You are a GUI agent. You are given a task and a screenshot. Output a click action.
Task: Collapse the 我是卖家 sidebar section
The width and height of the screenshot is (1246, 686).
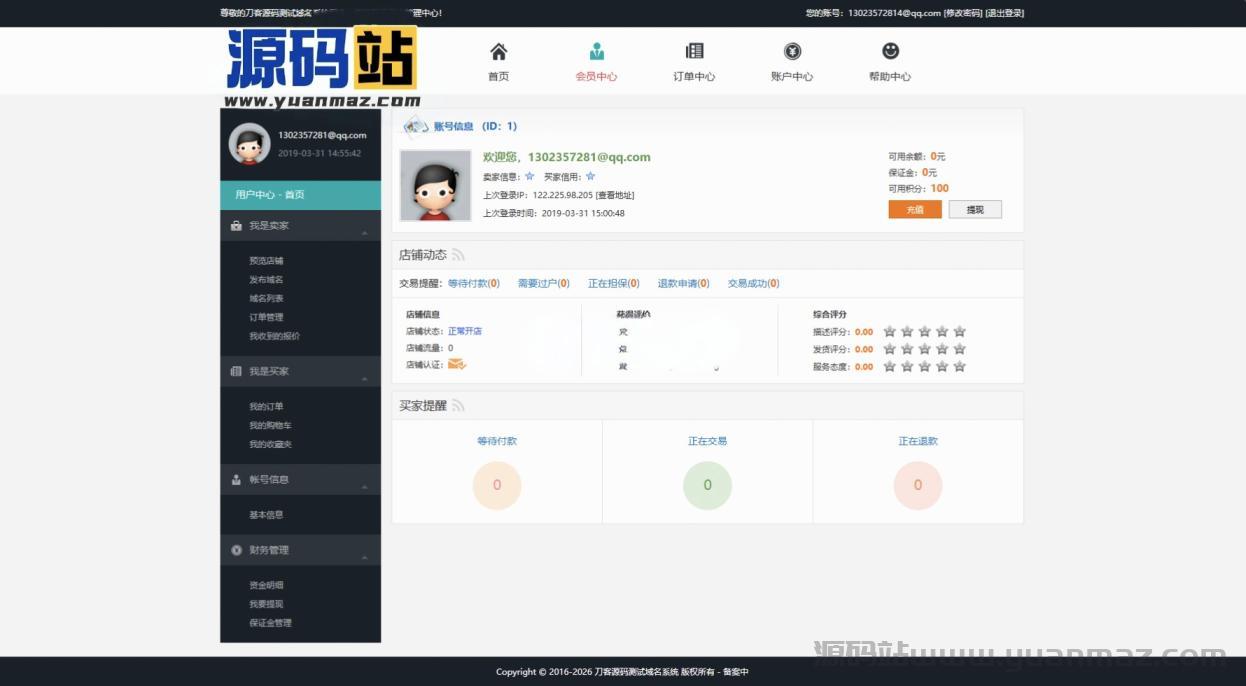(x=364, y=232)
